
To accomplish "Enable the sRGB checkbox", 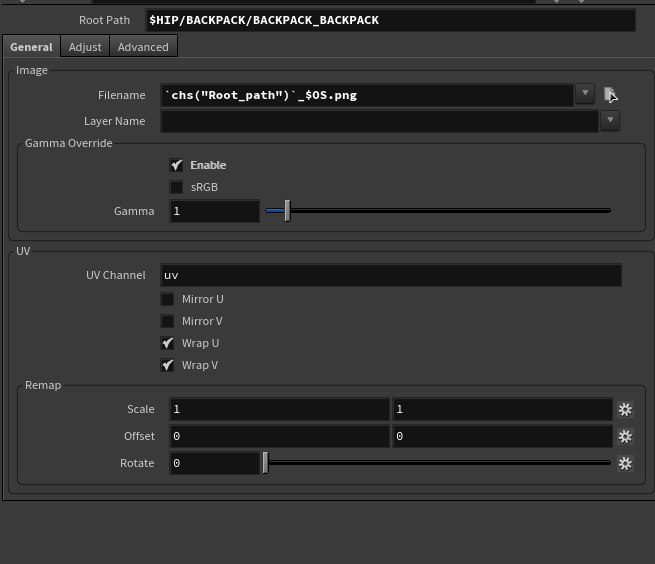I will pos(176,187).
